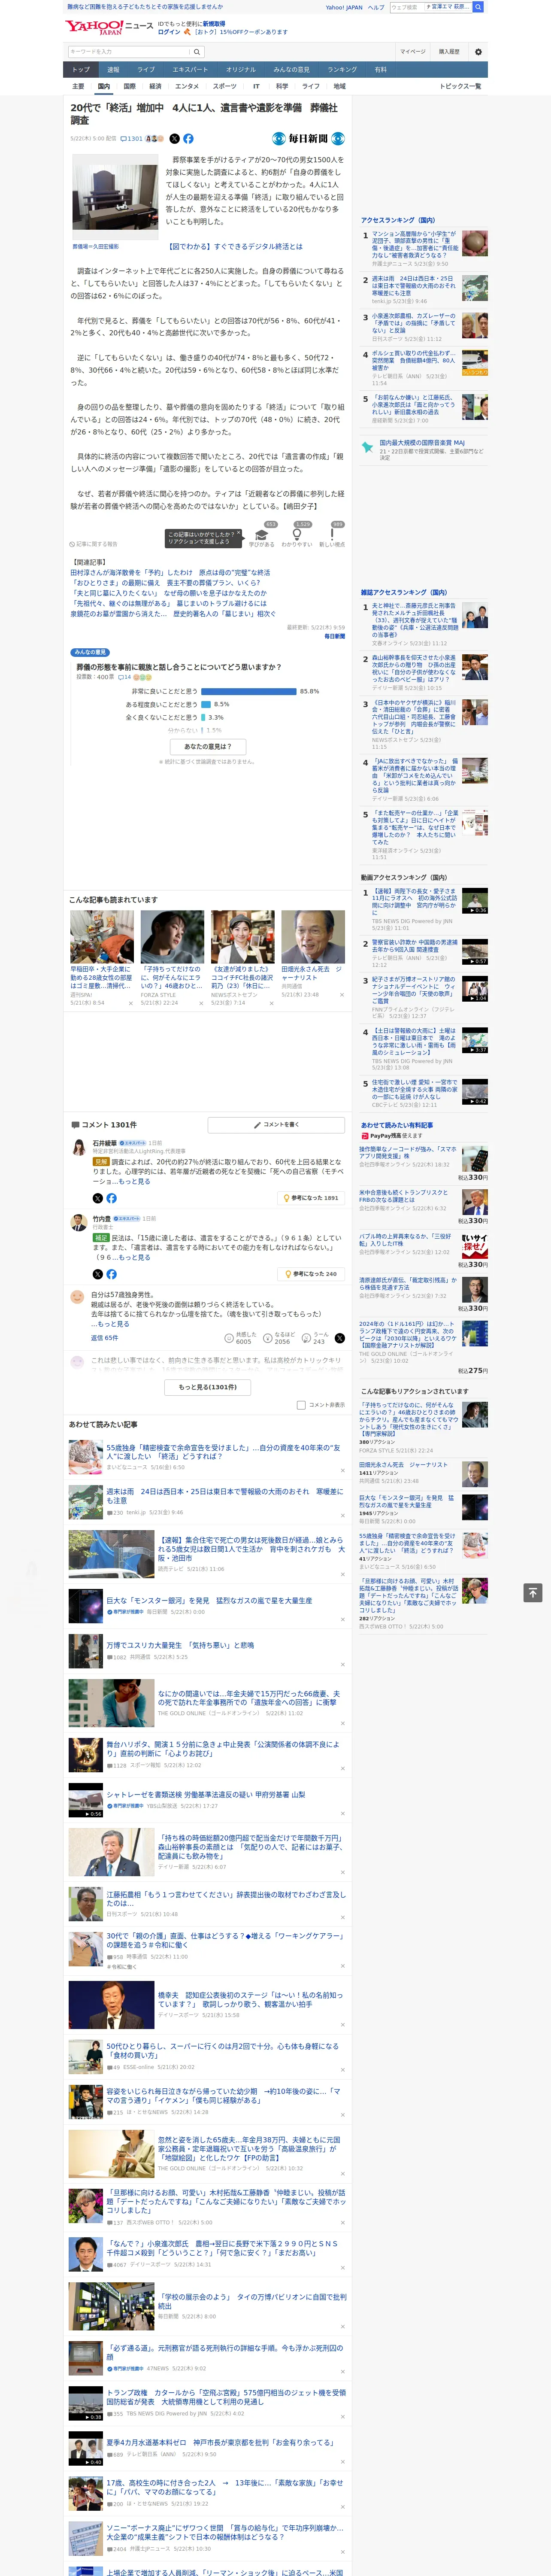The image size is (551, 2576).
Task: Open 【図でわかる】すぐできるデジタル終活とは link
Action: (235, 246)
